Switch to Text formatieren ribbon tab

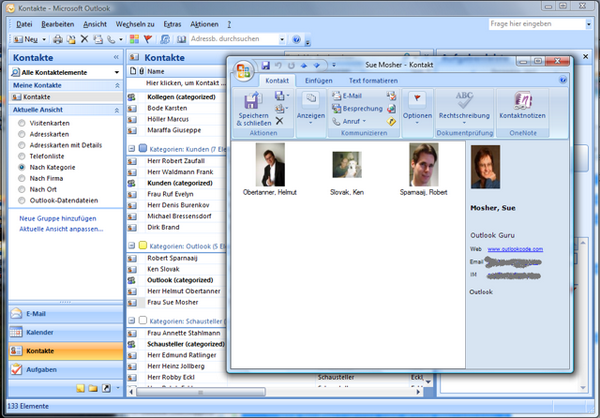coord(373,81)
